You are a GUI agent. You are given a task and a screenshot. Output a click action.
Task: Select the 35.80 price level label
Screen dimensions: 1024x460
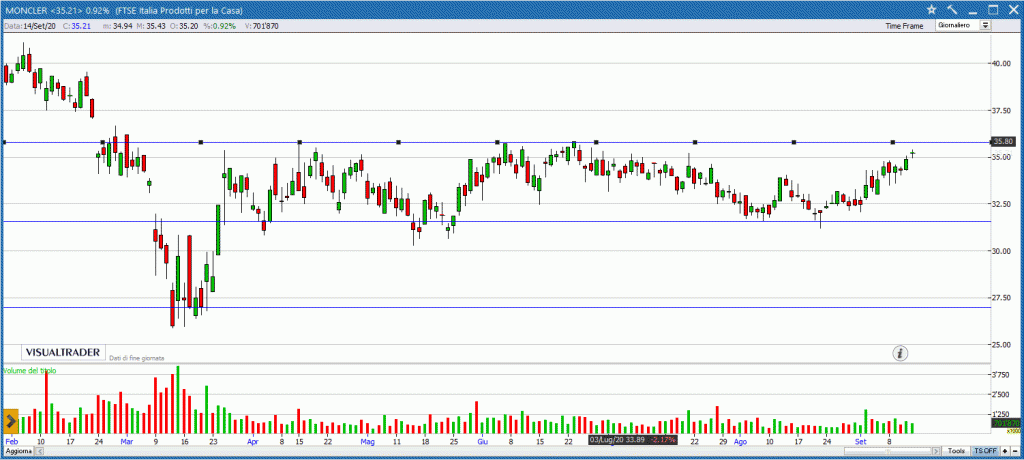point(1002,141)
